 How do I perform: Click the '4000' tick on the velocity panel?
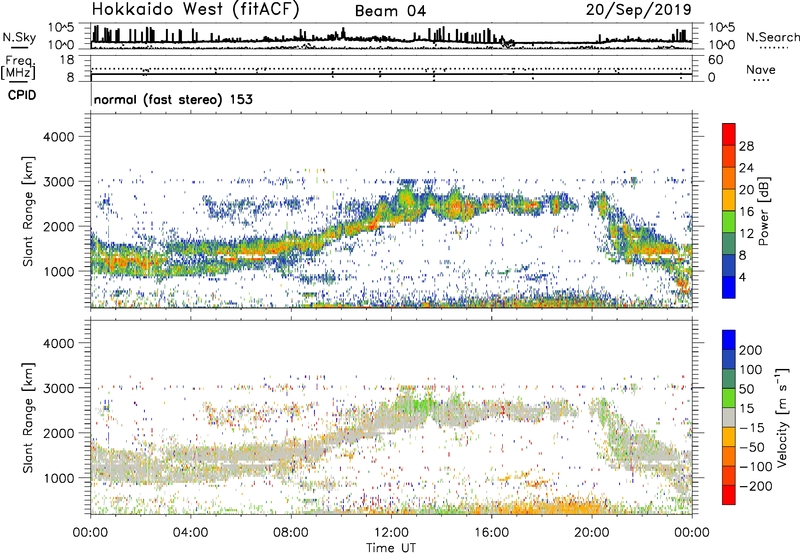point(59,343)
